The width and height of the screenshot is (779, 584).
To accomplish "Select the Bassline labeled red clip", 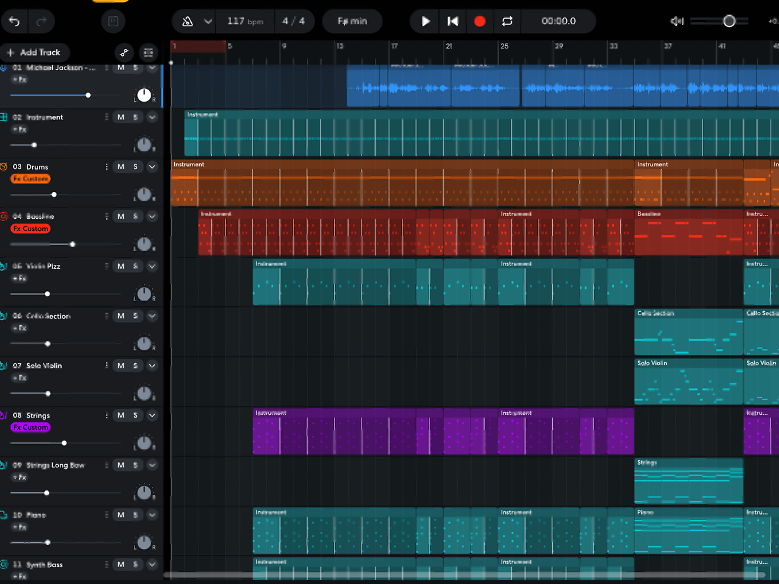I will point(689,233).
